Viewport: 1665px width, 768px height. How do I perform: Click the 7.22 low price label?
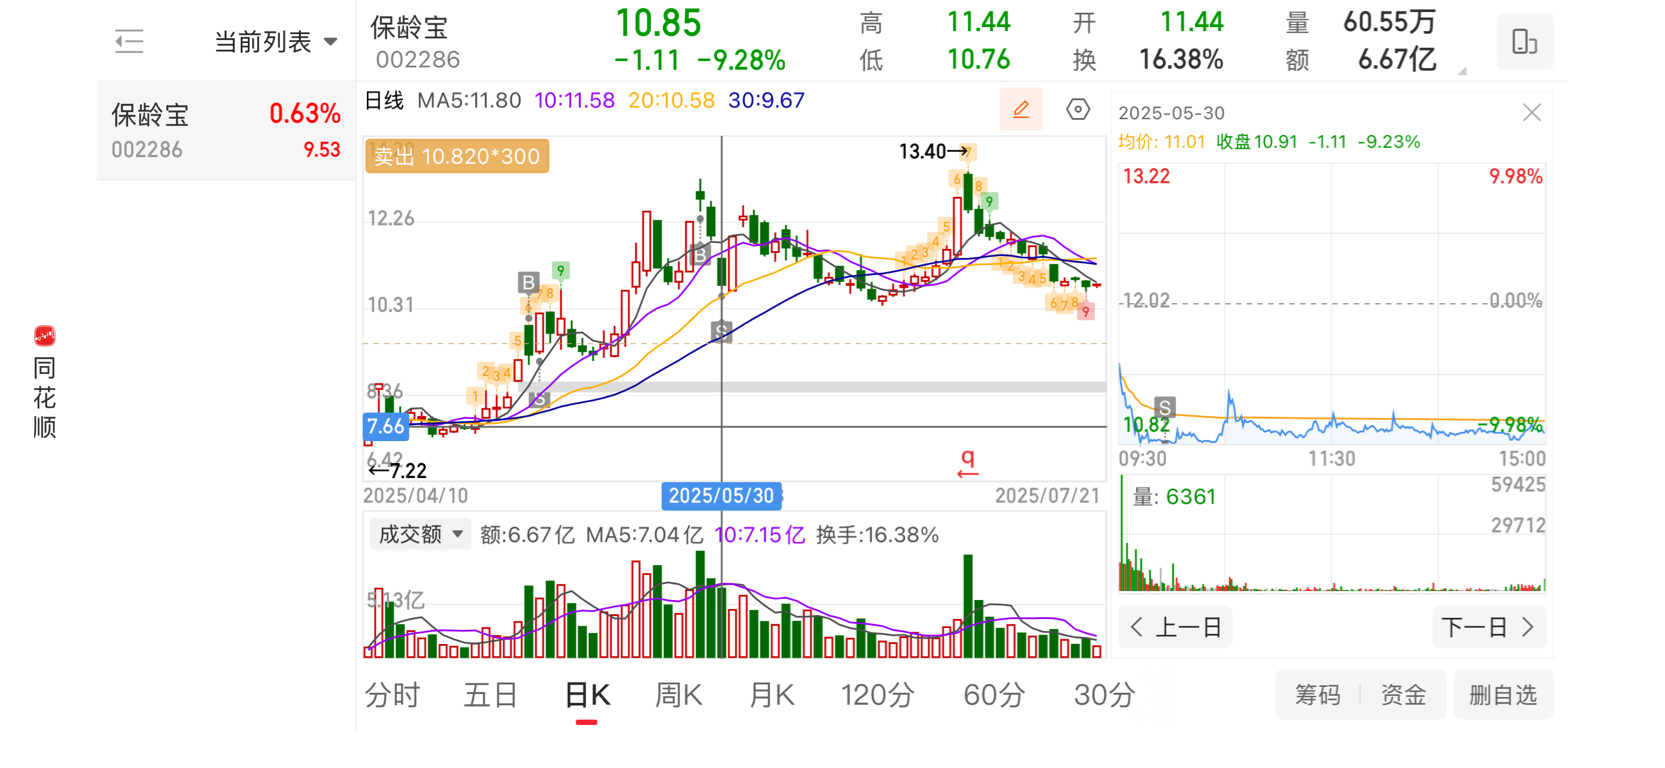click(x=398, y=470)
